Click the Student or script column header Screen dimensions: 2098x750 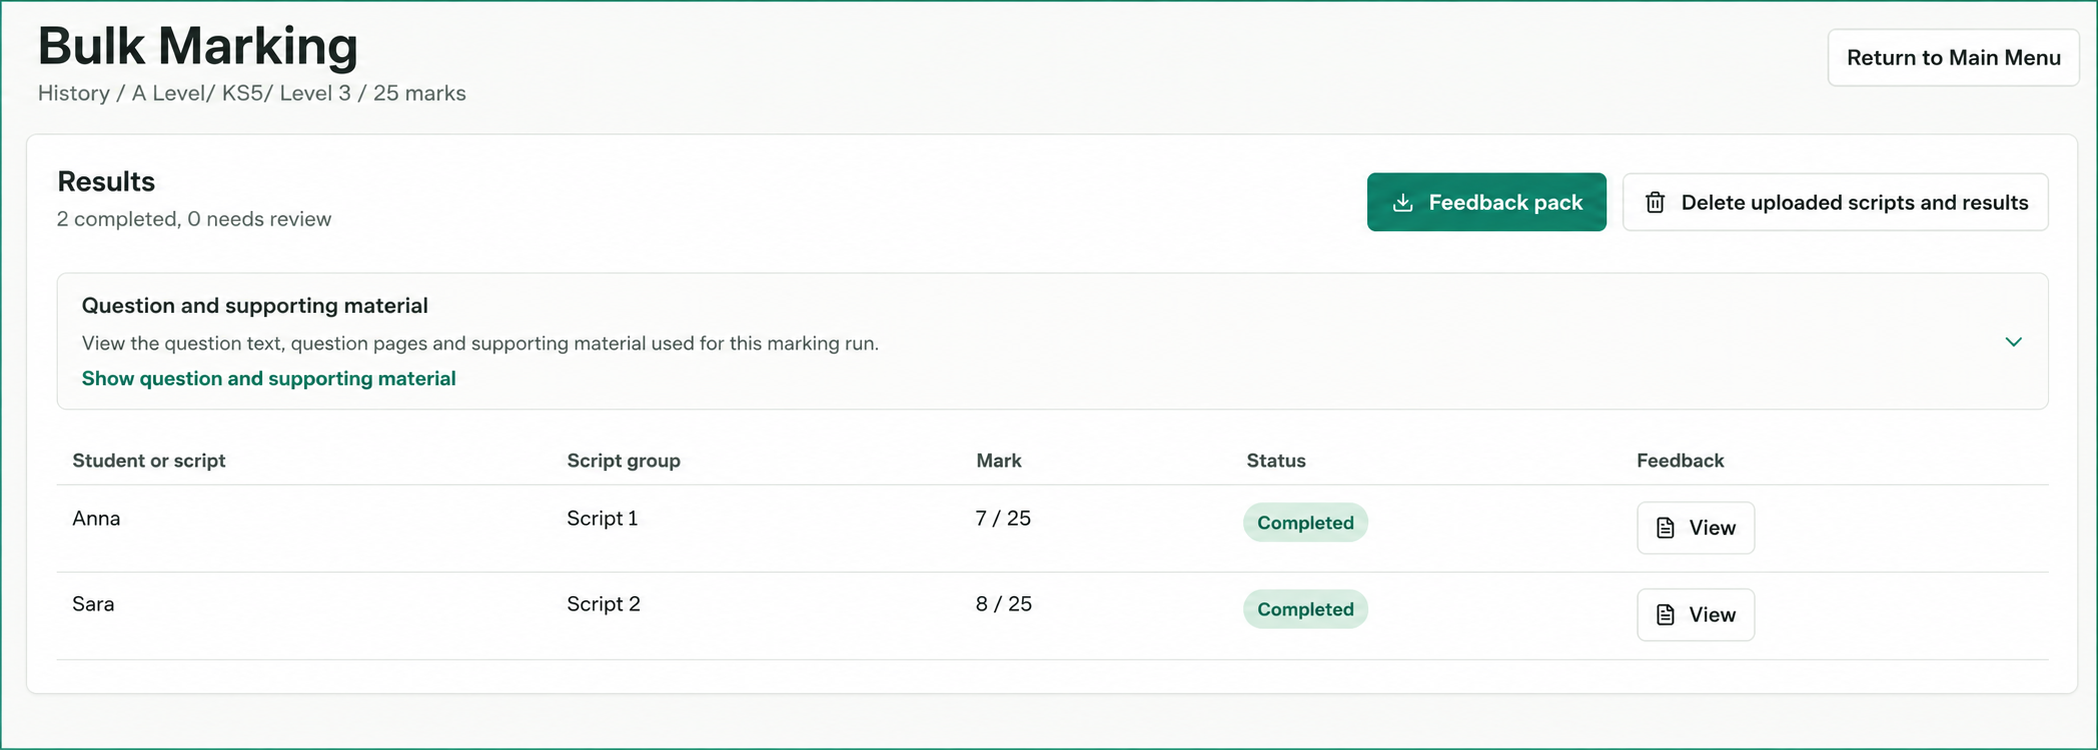point(149,460)
